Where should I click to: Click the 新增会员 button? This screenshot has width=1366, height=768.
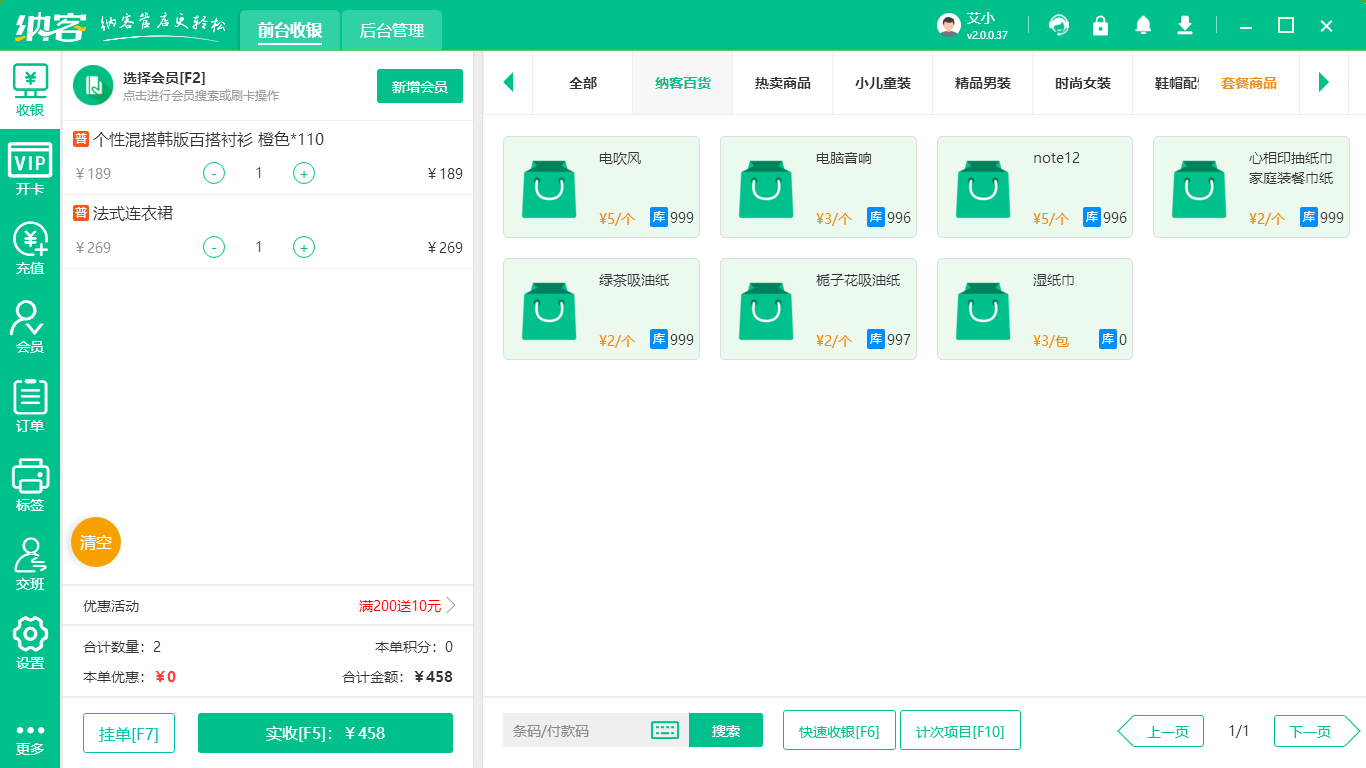tap(420, 86)
